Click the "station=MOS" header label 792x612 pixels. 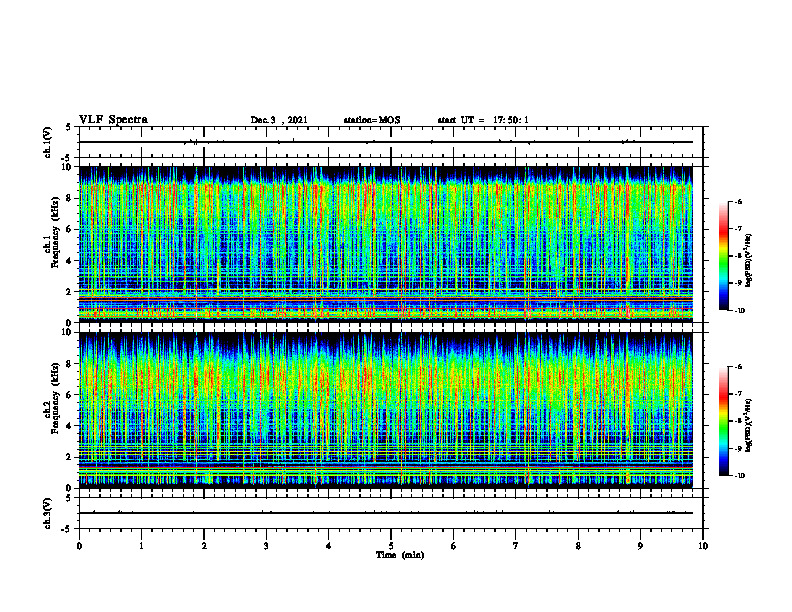(x=372, y=120)
